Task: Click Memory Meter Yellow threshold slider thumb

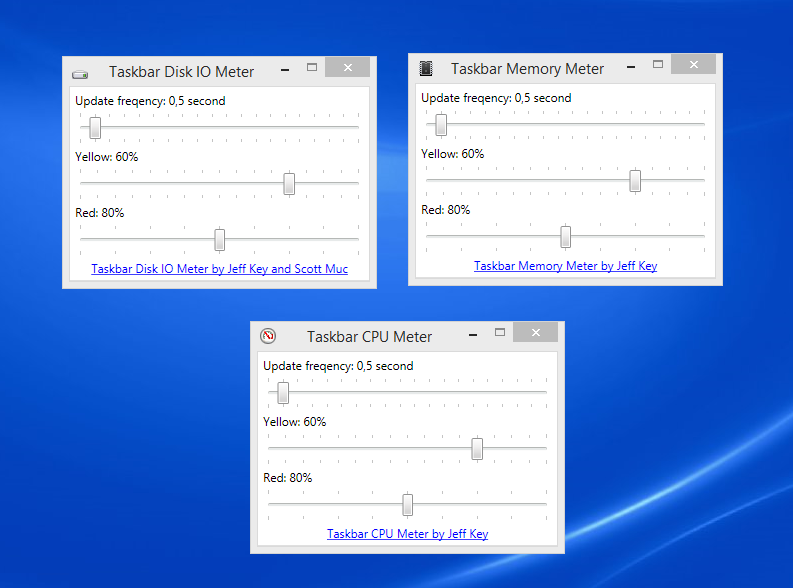Action: pyautogui.click(x=635, y=181)
